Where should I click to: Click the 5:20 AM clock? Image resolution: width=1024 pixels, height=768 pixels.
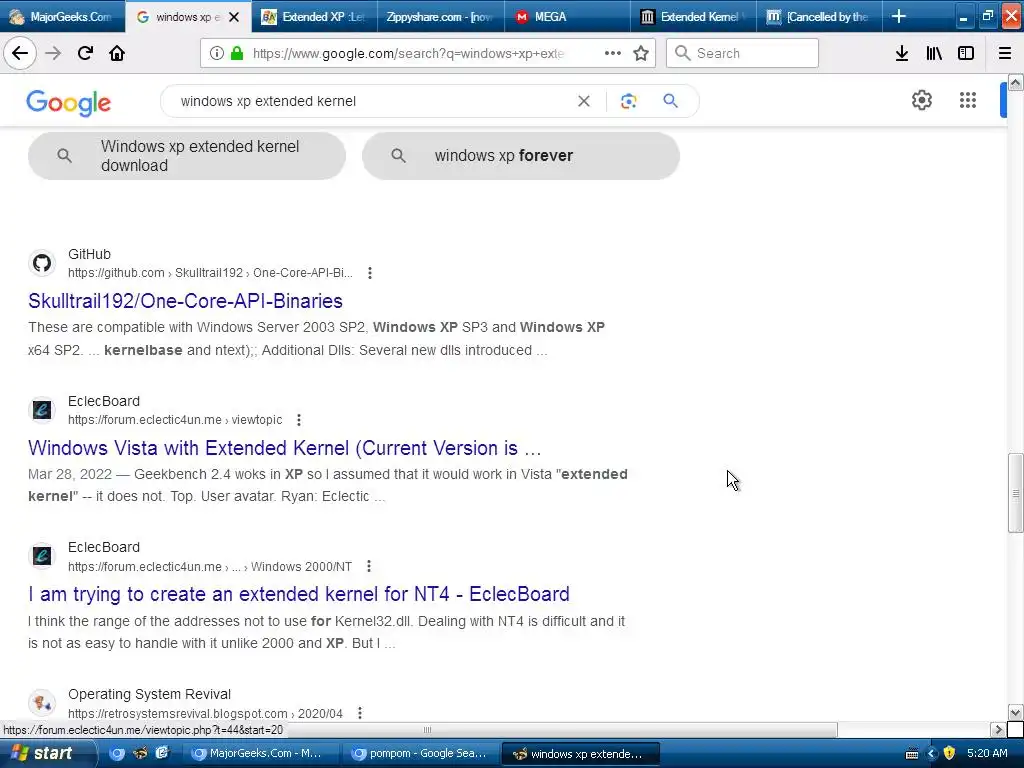click(987, 753)
